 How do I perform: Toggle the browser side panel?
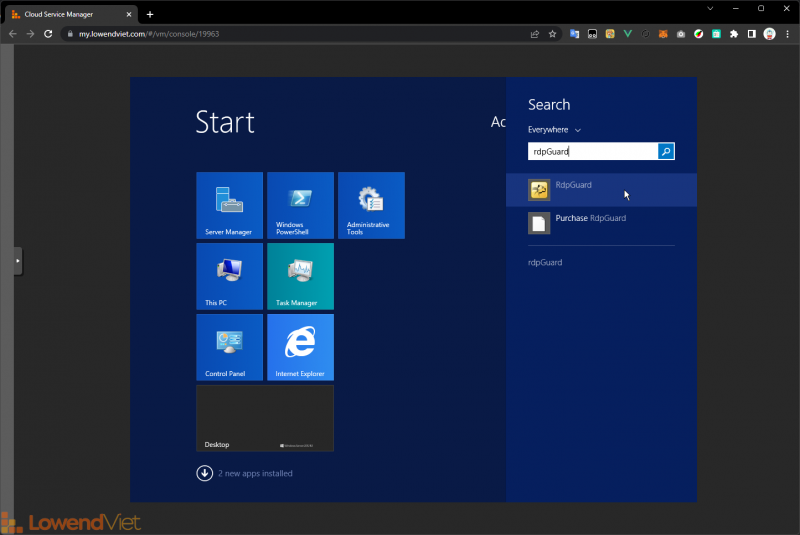(x=752, y=34)
